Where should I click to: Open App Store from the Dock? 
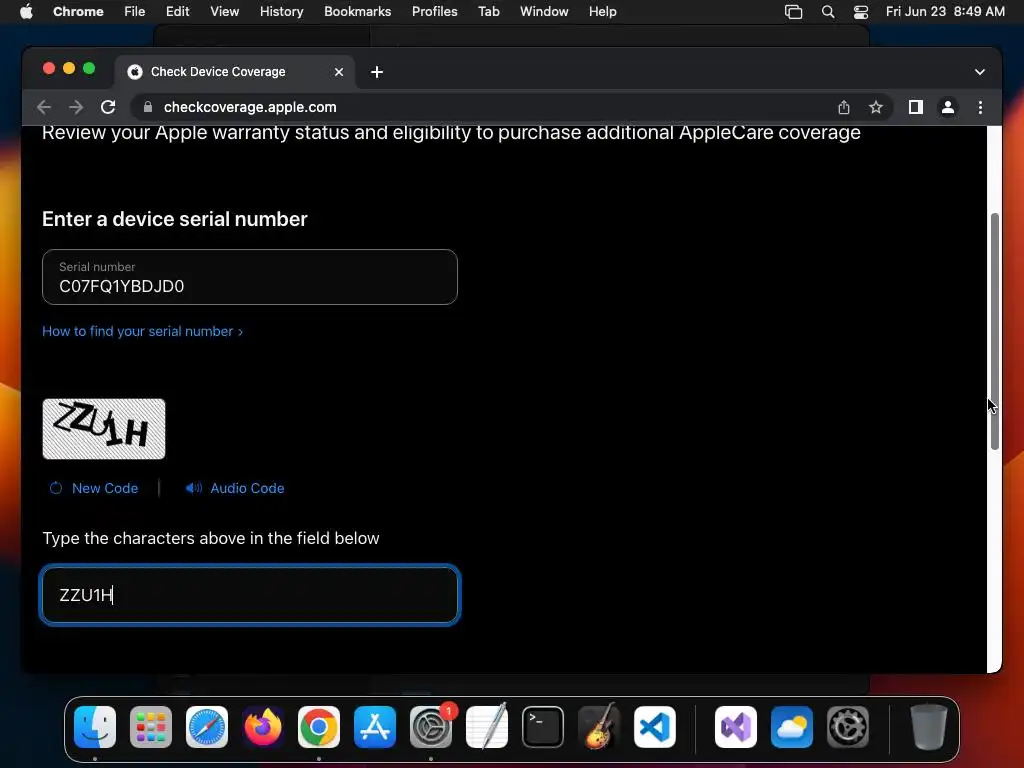coord(375,727)
